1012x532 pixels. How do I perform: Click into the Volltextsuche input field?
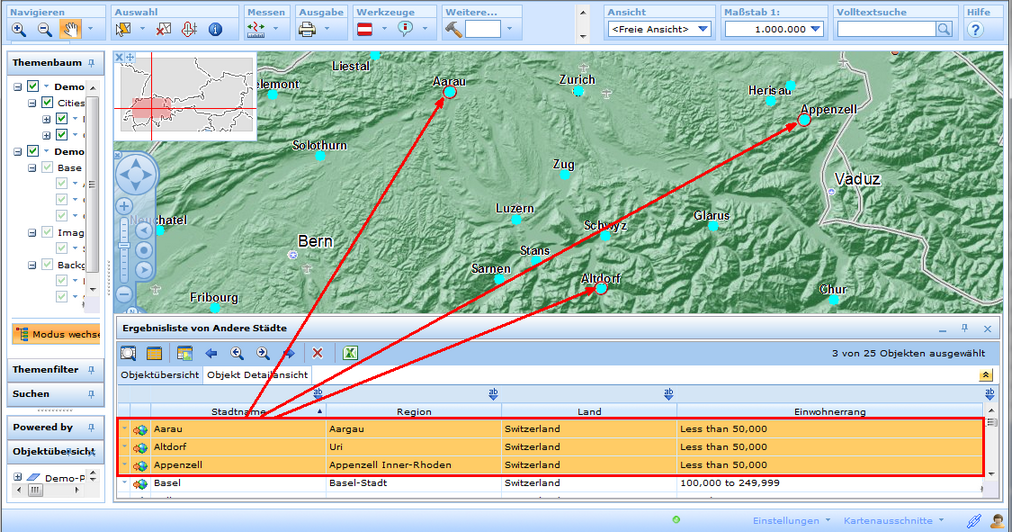click(885, 30)
